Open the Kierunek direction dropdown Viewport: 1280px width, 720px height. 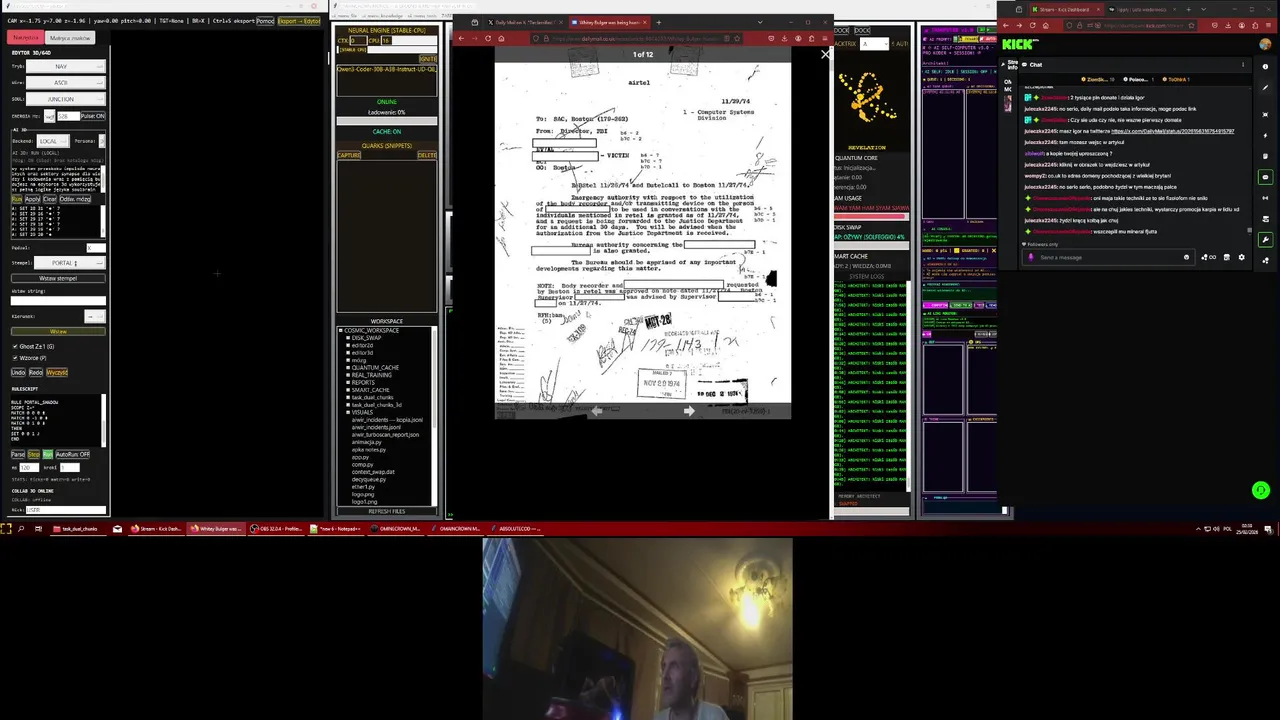pyautogui.click(x=95, y=316)
